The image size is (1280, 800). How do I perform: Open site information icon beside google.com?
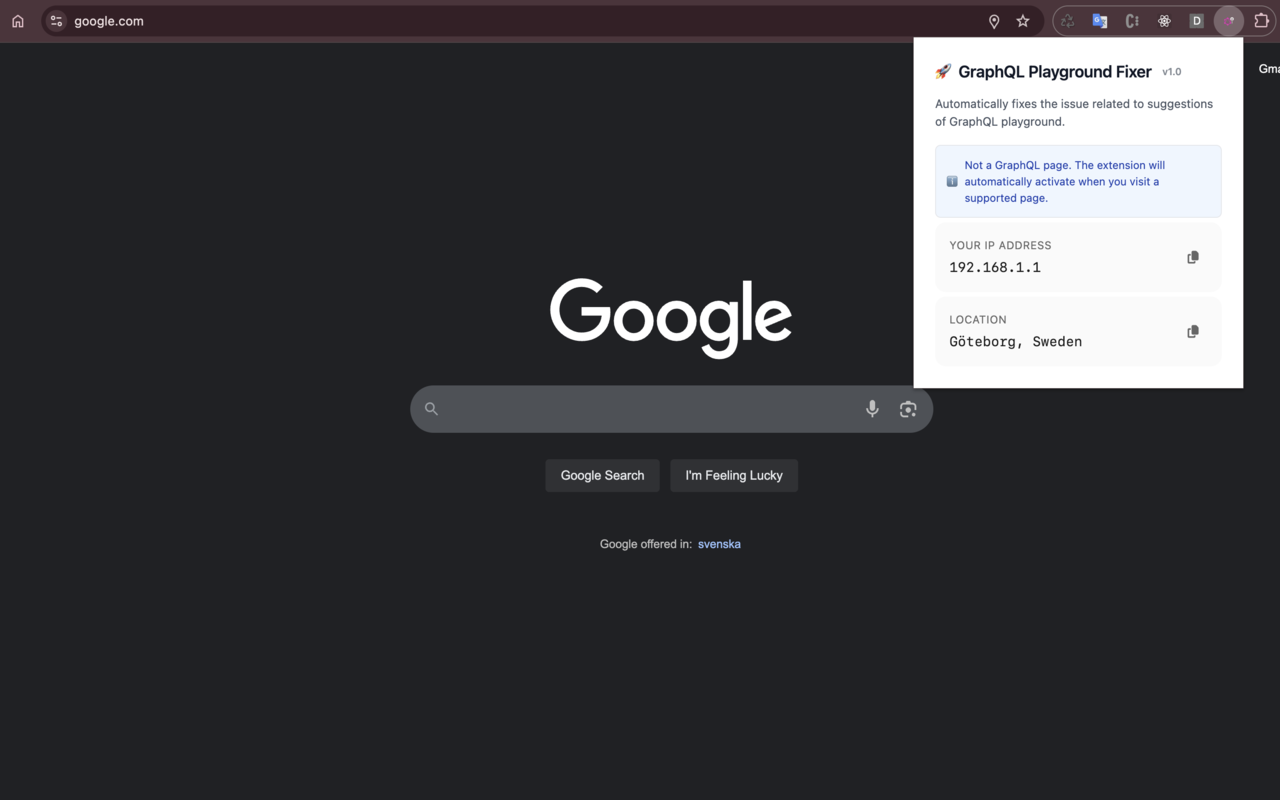point(56,21)
